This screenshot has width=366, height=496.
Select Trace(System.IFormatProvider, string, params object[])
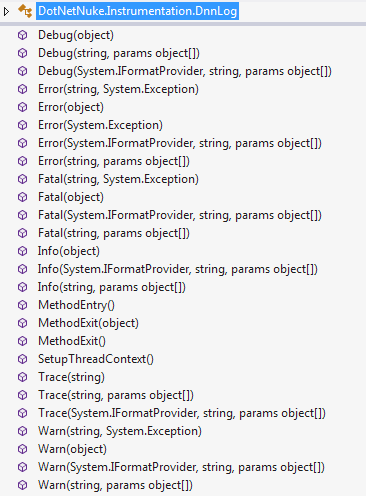click(182, 413)
